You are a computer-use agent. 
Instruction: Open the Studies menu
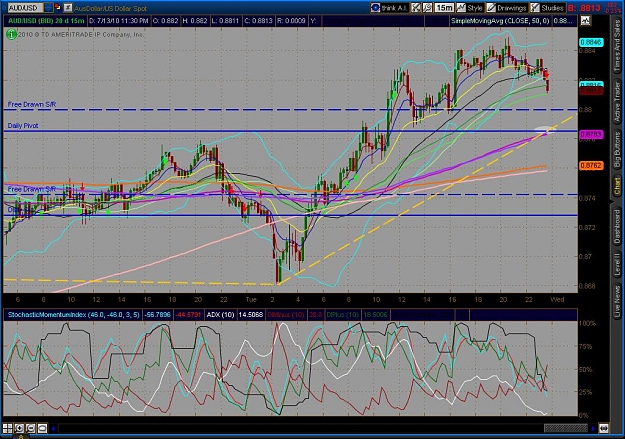coord(547,8)
